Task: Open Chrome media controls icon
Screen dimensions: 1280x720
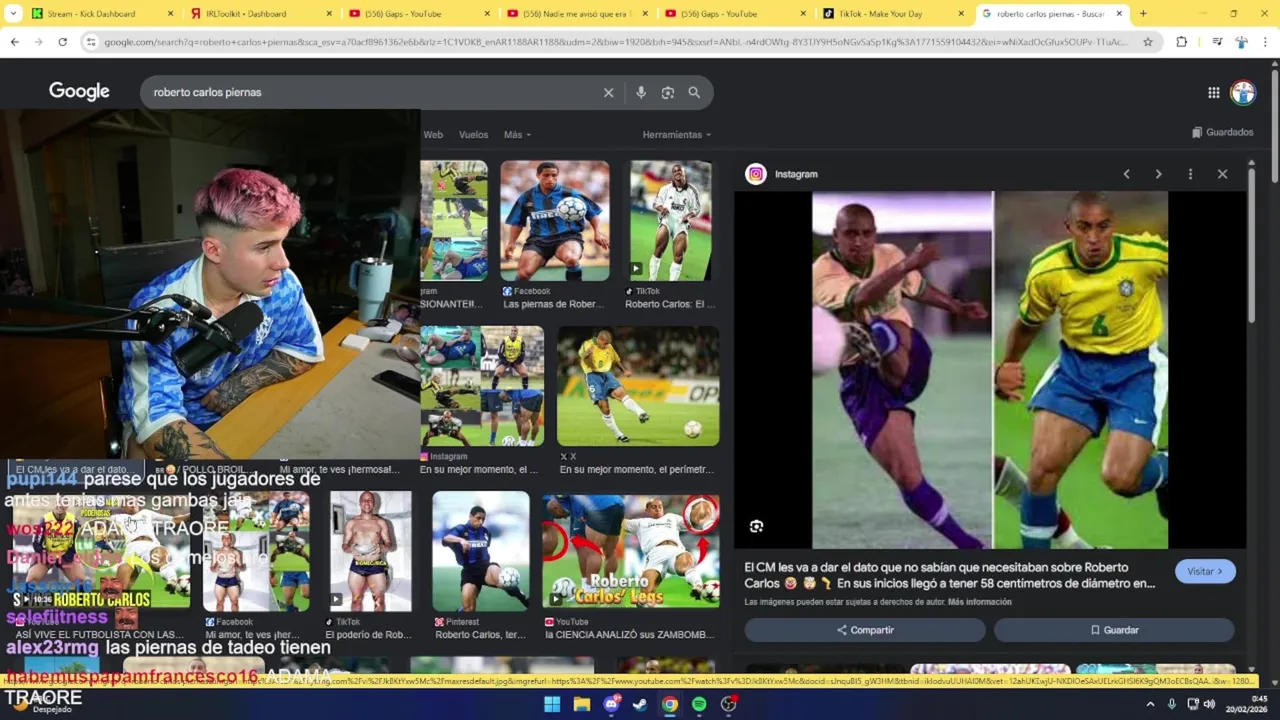Action: 1217,42
